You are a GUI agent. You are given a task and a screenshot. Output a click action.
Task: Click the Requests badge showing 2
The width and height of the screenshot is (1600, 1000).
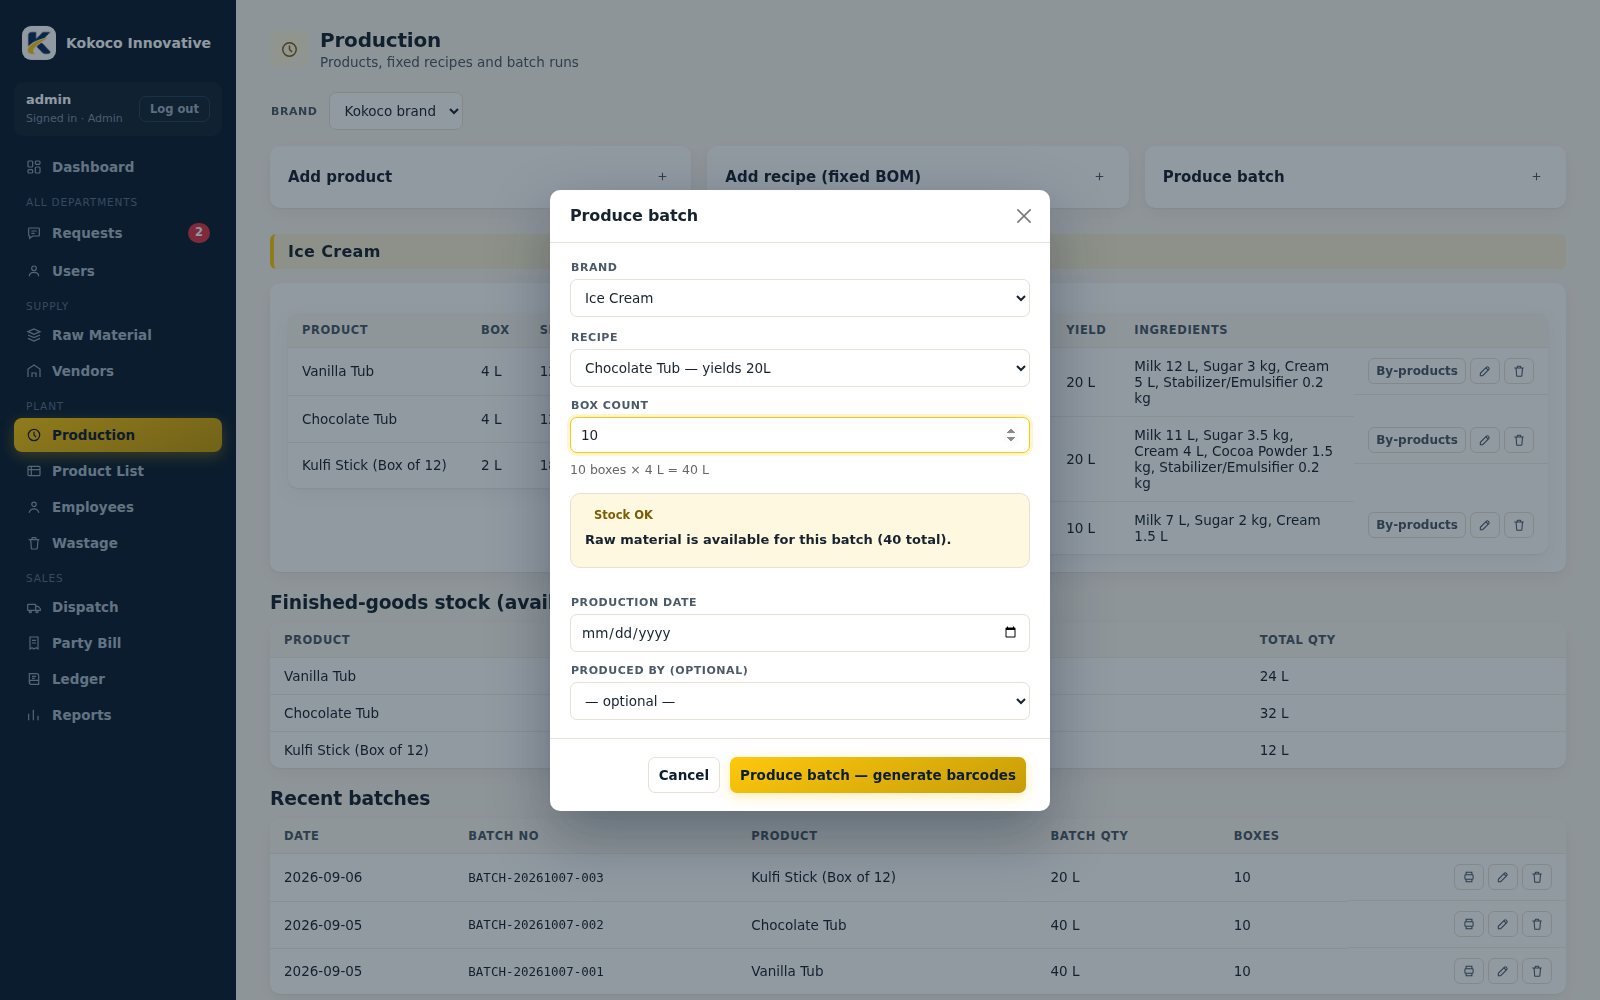tap(199, 232)
